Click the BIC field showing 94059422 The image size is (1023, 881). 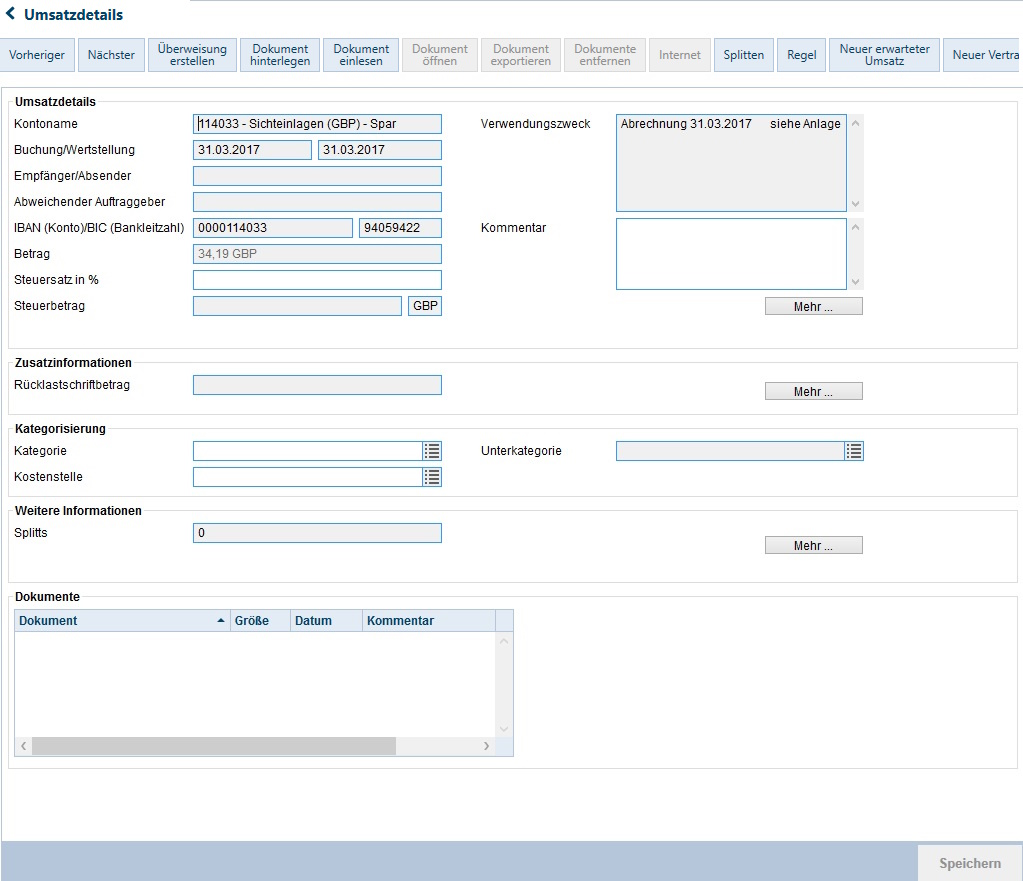(x=400, y=228)
